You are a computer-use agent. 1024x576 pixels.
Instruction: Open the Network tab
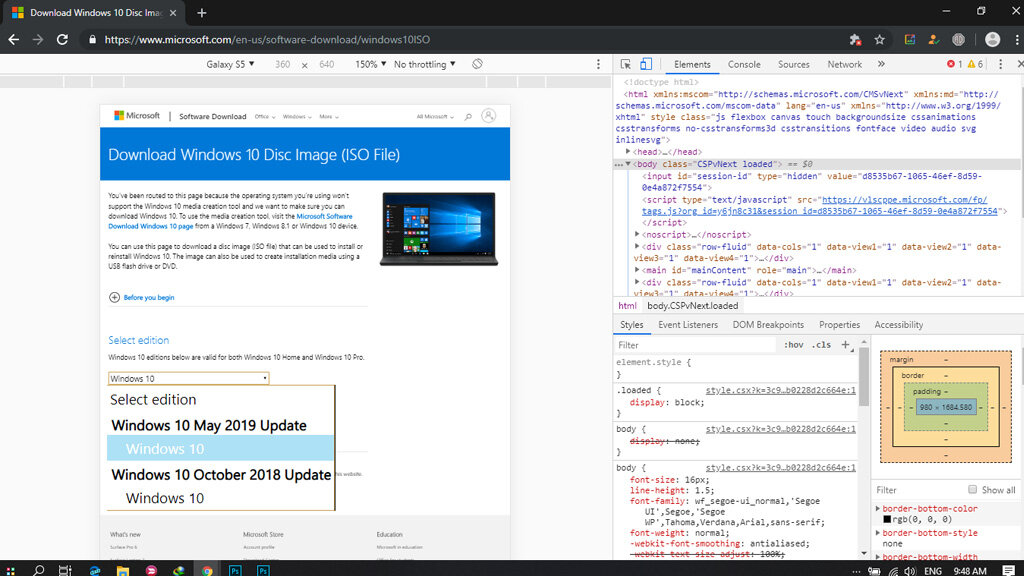[844, 64]
